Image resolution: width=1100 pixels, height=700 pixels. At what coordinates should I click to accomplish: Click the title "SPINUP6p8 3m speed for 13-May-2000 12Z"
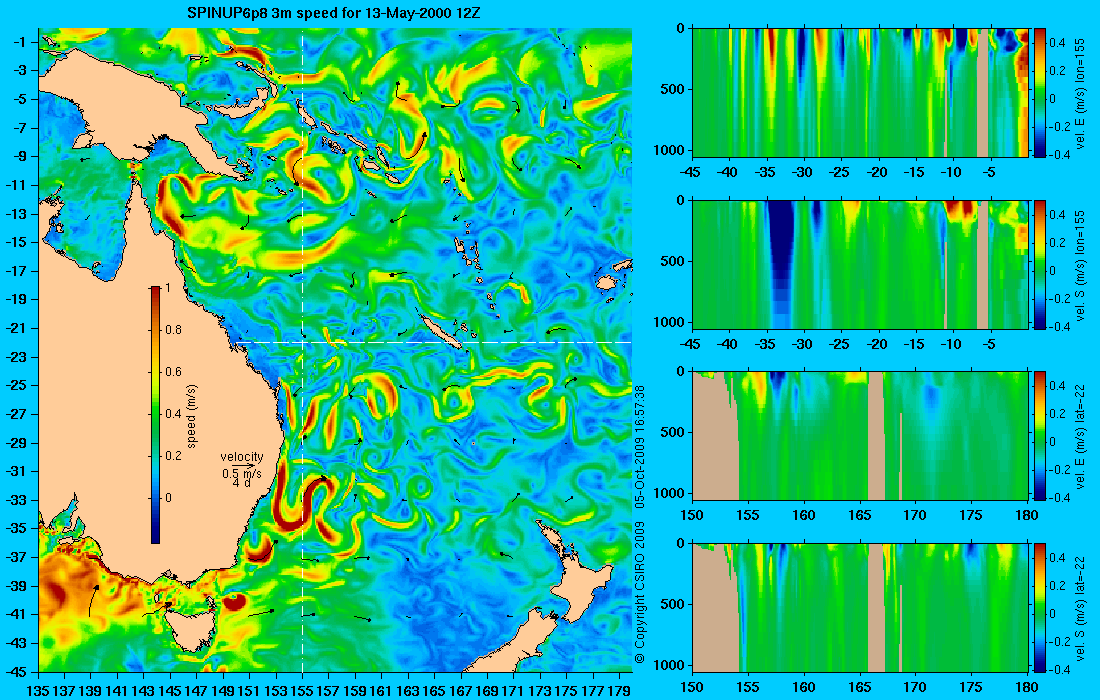[x=334, y=13]
